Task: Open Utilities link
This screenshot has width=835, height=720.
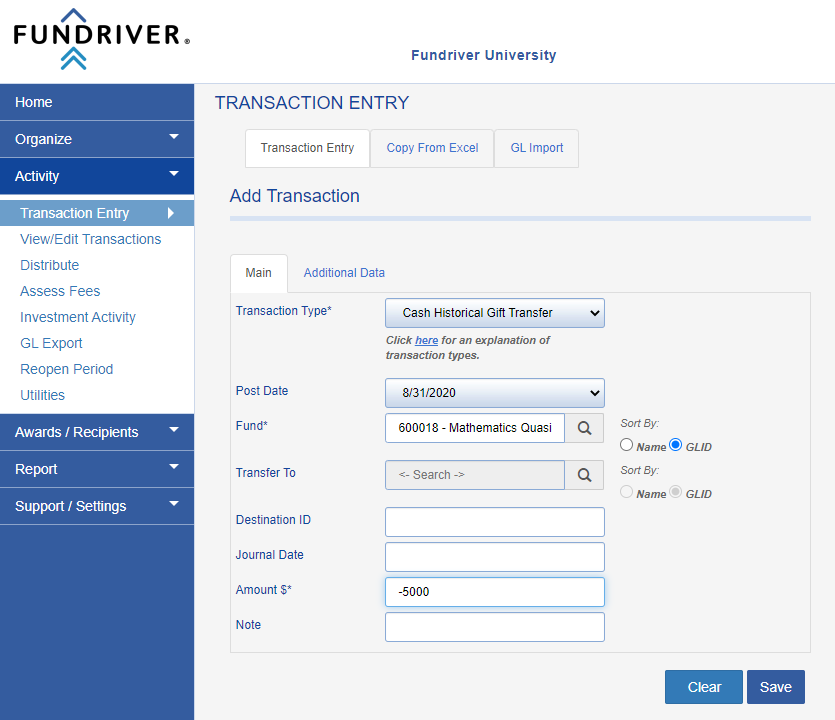Action: (43, 395)
